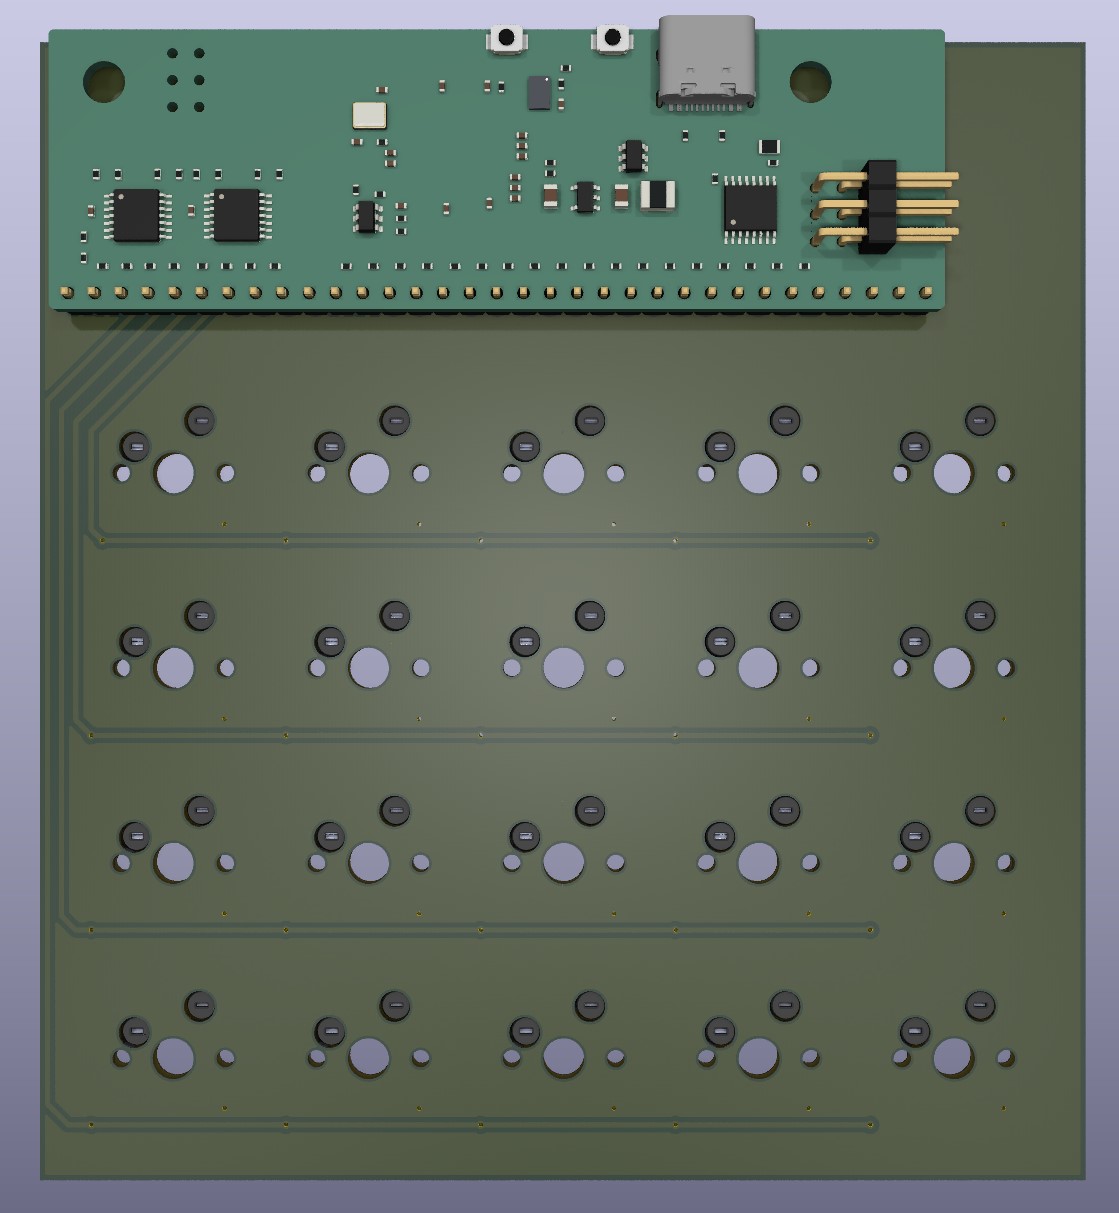Select the tactile button beside the USB-C connector
Viewport: 1119px width, 1213px height.
612,39
